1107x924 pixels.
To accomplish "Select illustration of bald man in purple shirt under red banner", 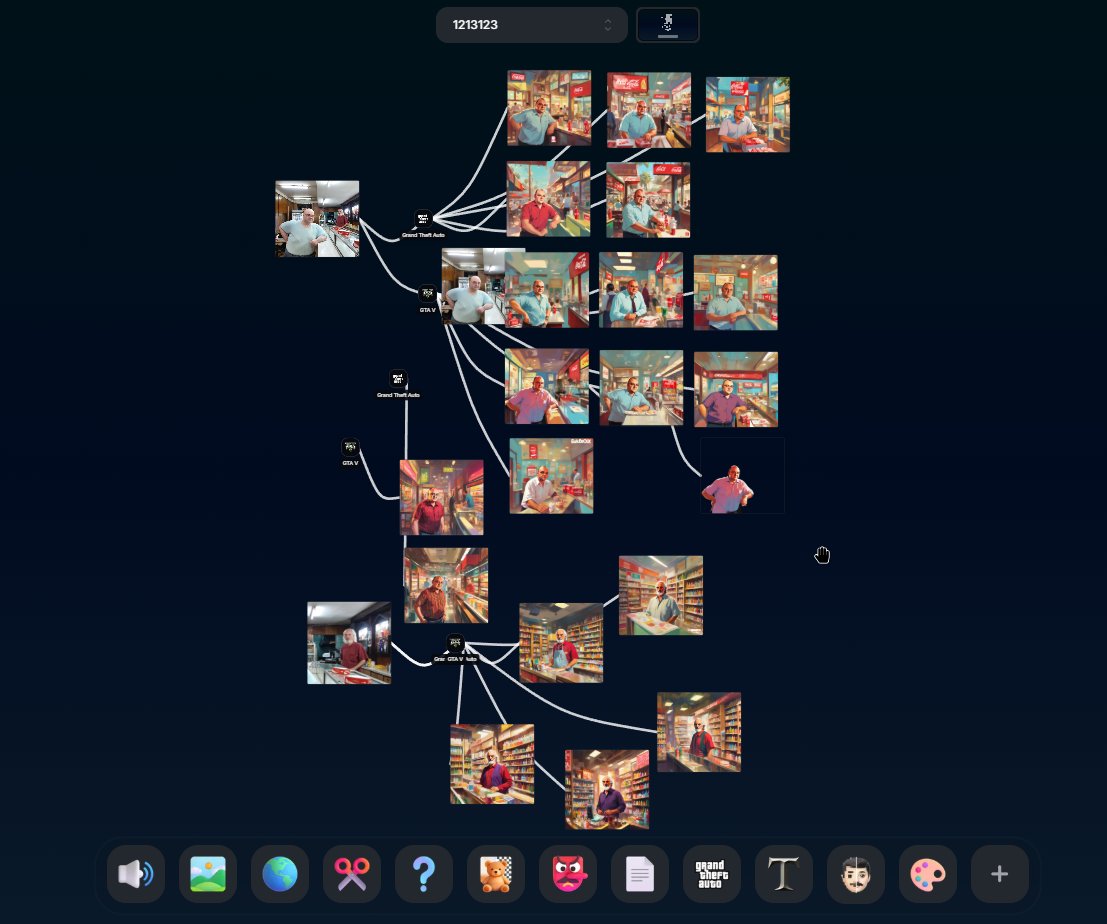I will pyautogui.click(x=736, y=390).
